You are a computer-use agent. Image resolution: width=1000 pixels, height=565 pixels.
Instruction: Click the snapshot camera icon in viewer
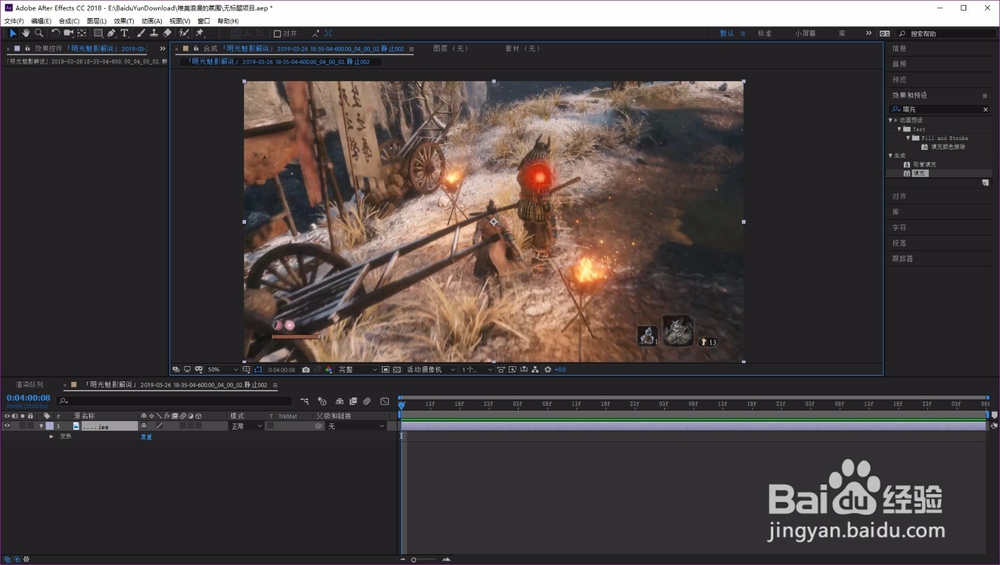coord(305,369)
